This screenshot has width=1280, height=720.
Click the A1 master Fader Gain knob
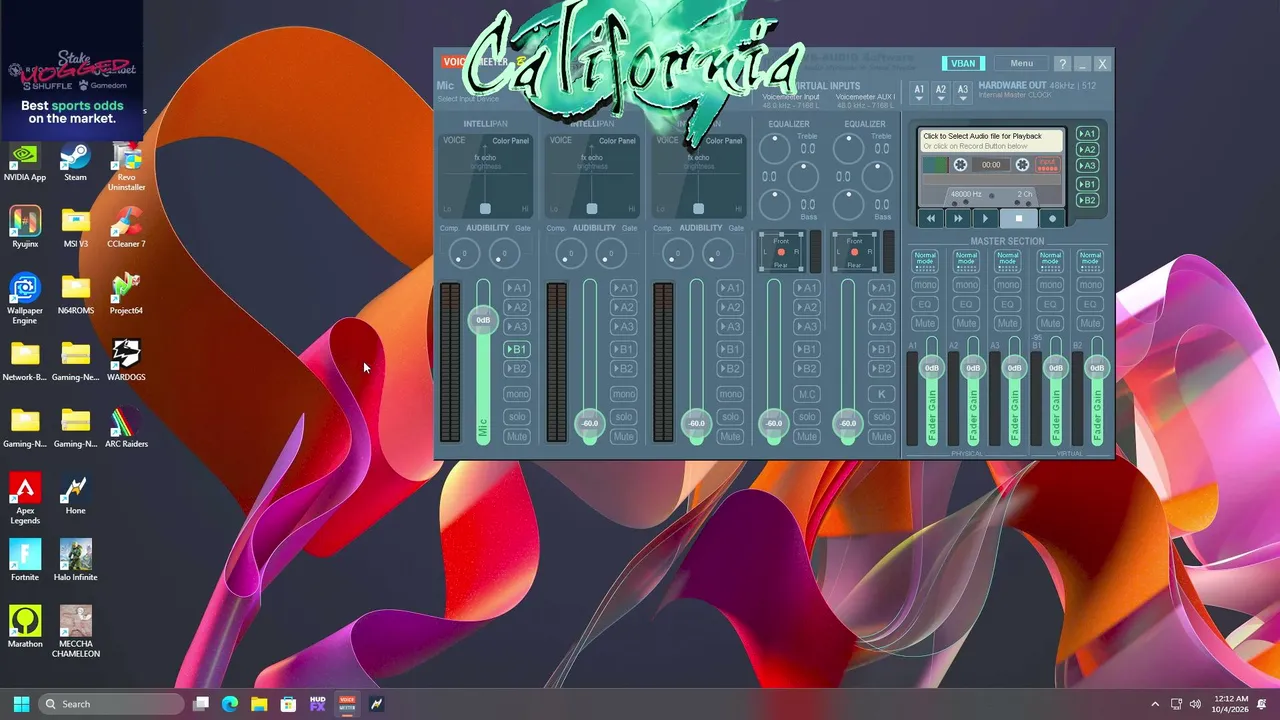click(x=932, y=368)
